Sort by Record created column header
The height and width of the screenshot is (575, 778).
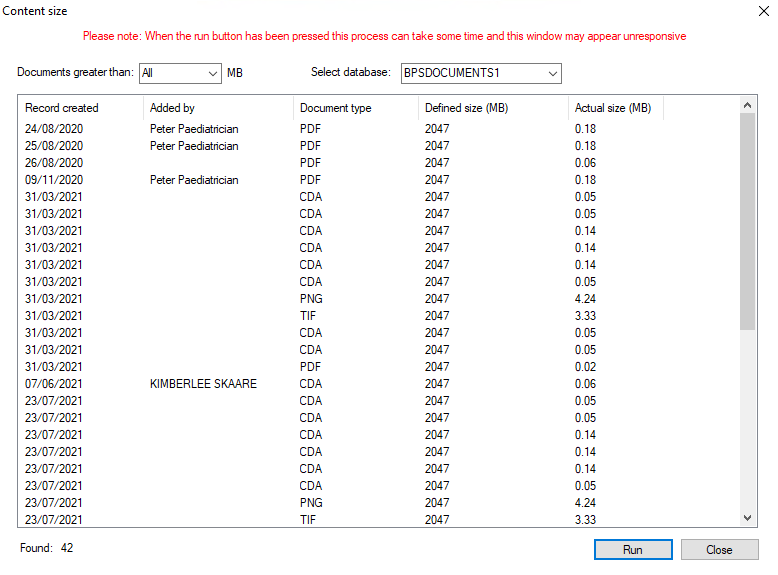[x=81, y=108]
